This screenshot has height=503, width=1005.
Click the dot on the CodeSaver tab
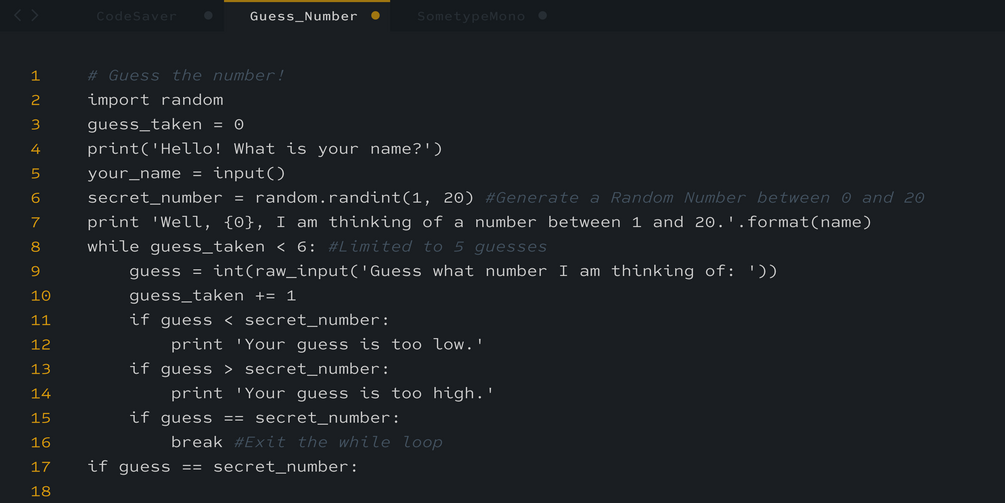(x=208, y=16)
